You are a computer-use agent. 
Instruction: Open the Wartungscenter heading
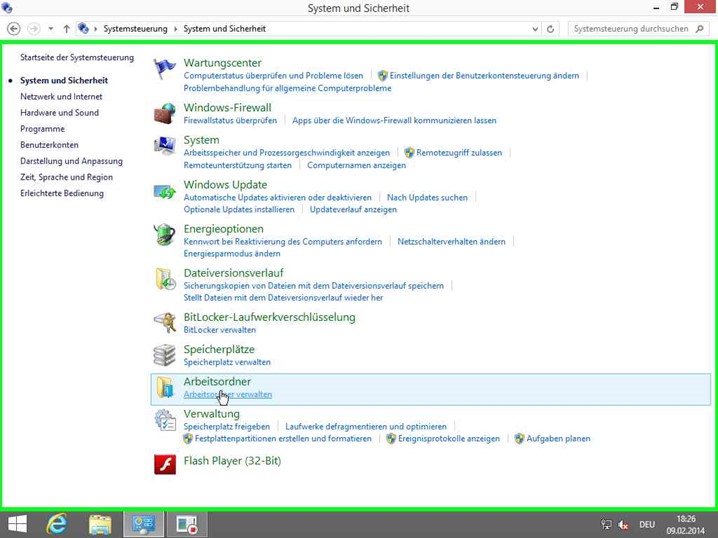(223, 63)
